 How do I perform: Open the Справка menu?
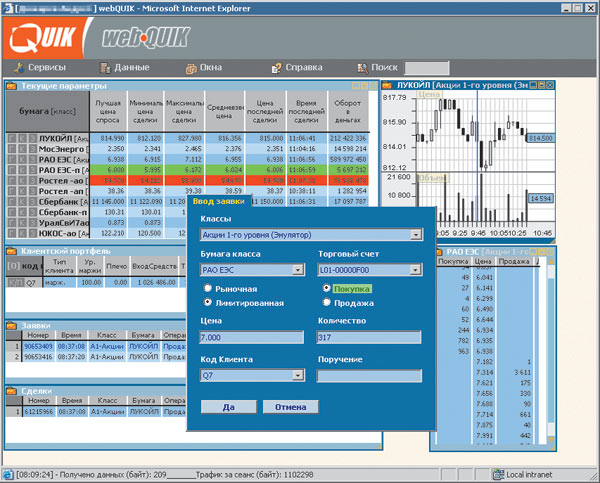point(304,67)
